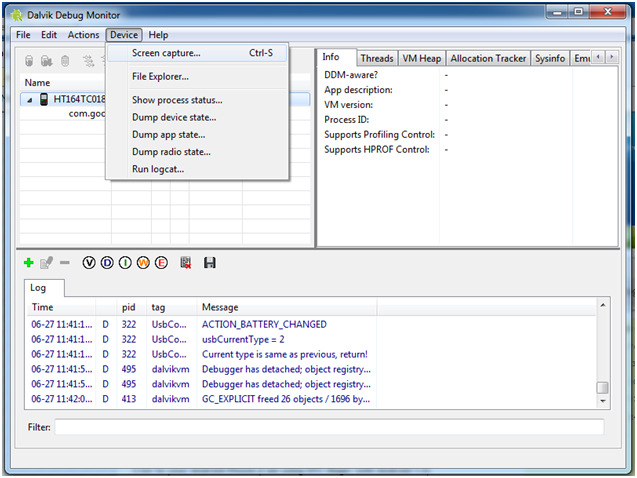Toggle the Info (I) log level
The image size is (637, 478).
click(125, 263)
